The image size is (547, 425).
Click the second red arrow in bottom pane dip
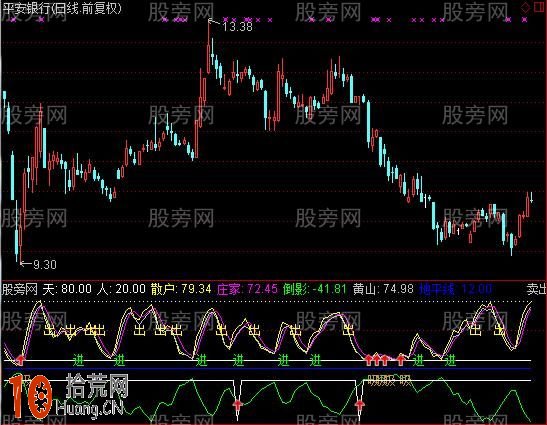(x=360, y=405)
